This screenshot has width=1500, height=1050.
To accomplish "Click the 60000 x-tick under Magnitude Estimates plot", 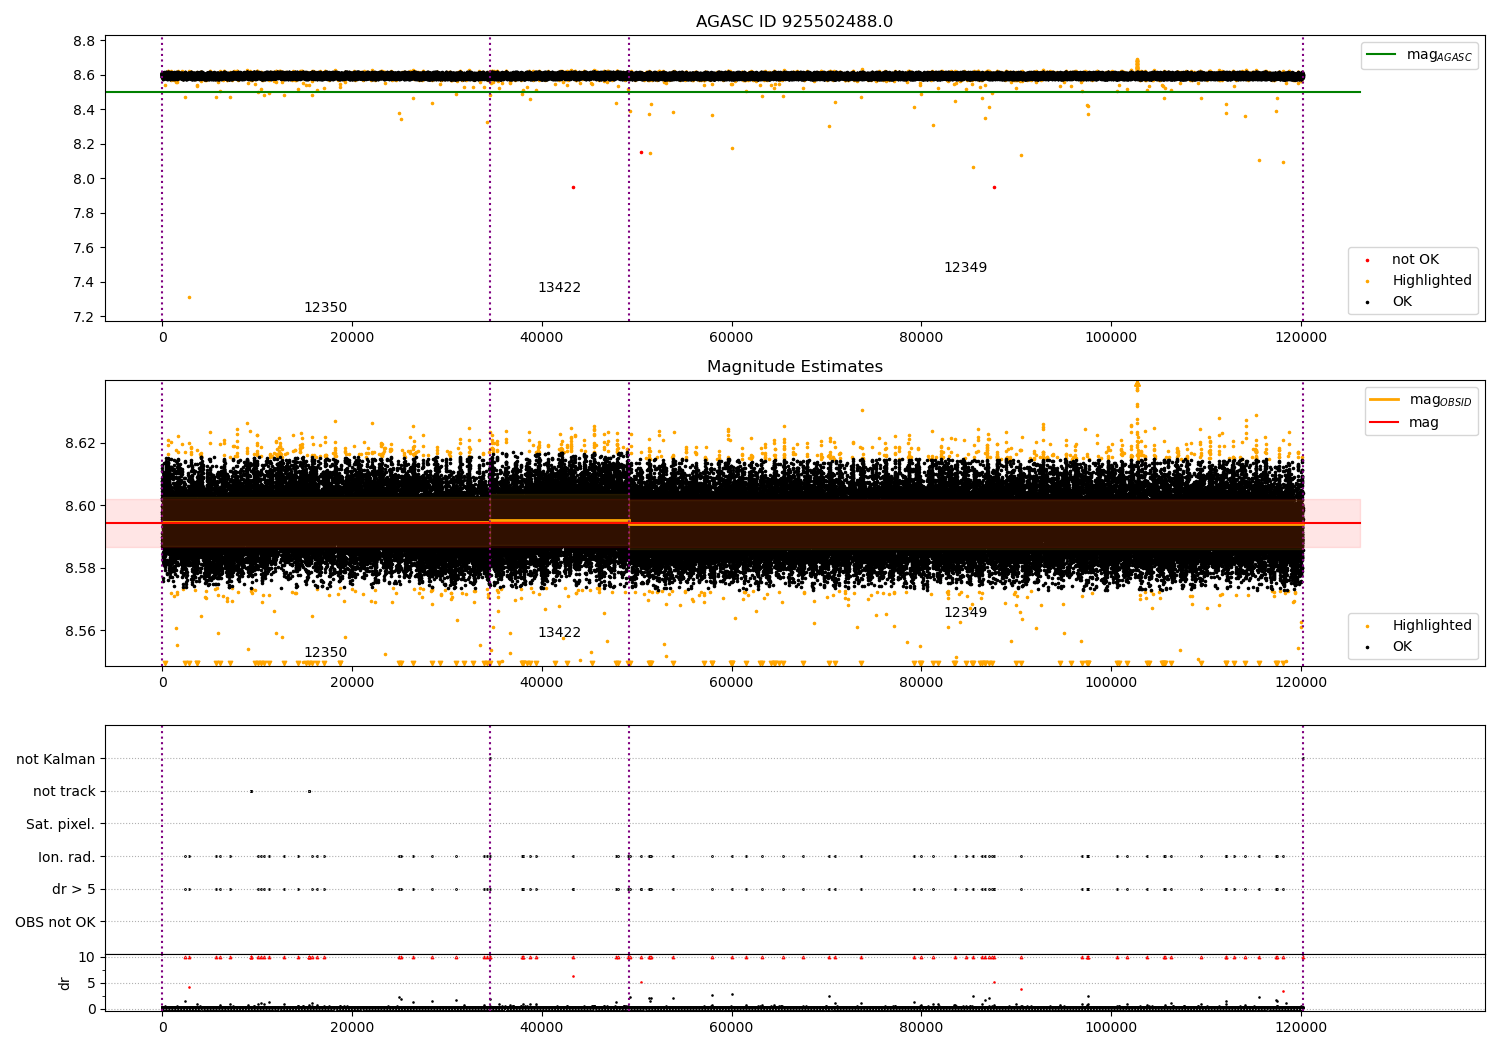I will click(731, 683).
